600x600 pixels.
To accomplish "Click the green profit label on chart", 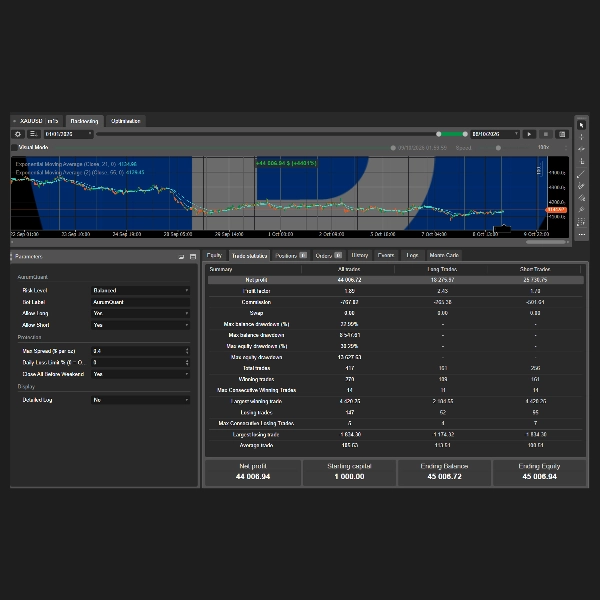I will pos(286,163).
